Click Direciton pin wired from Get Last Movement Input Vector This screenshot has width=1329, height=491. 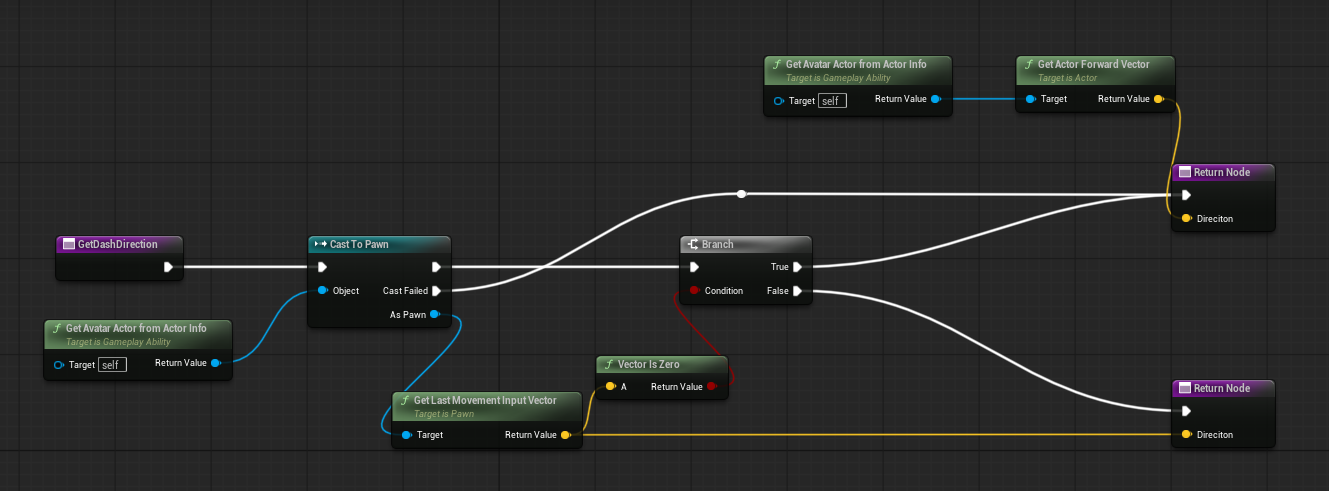[x=1186, y=435]
